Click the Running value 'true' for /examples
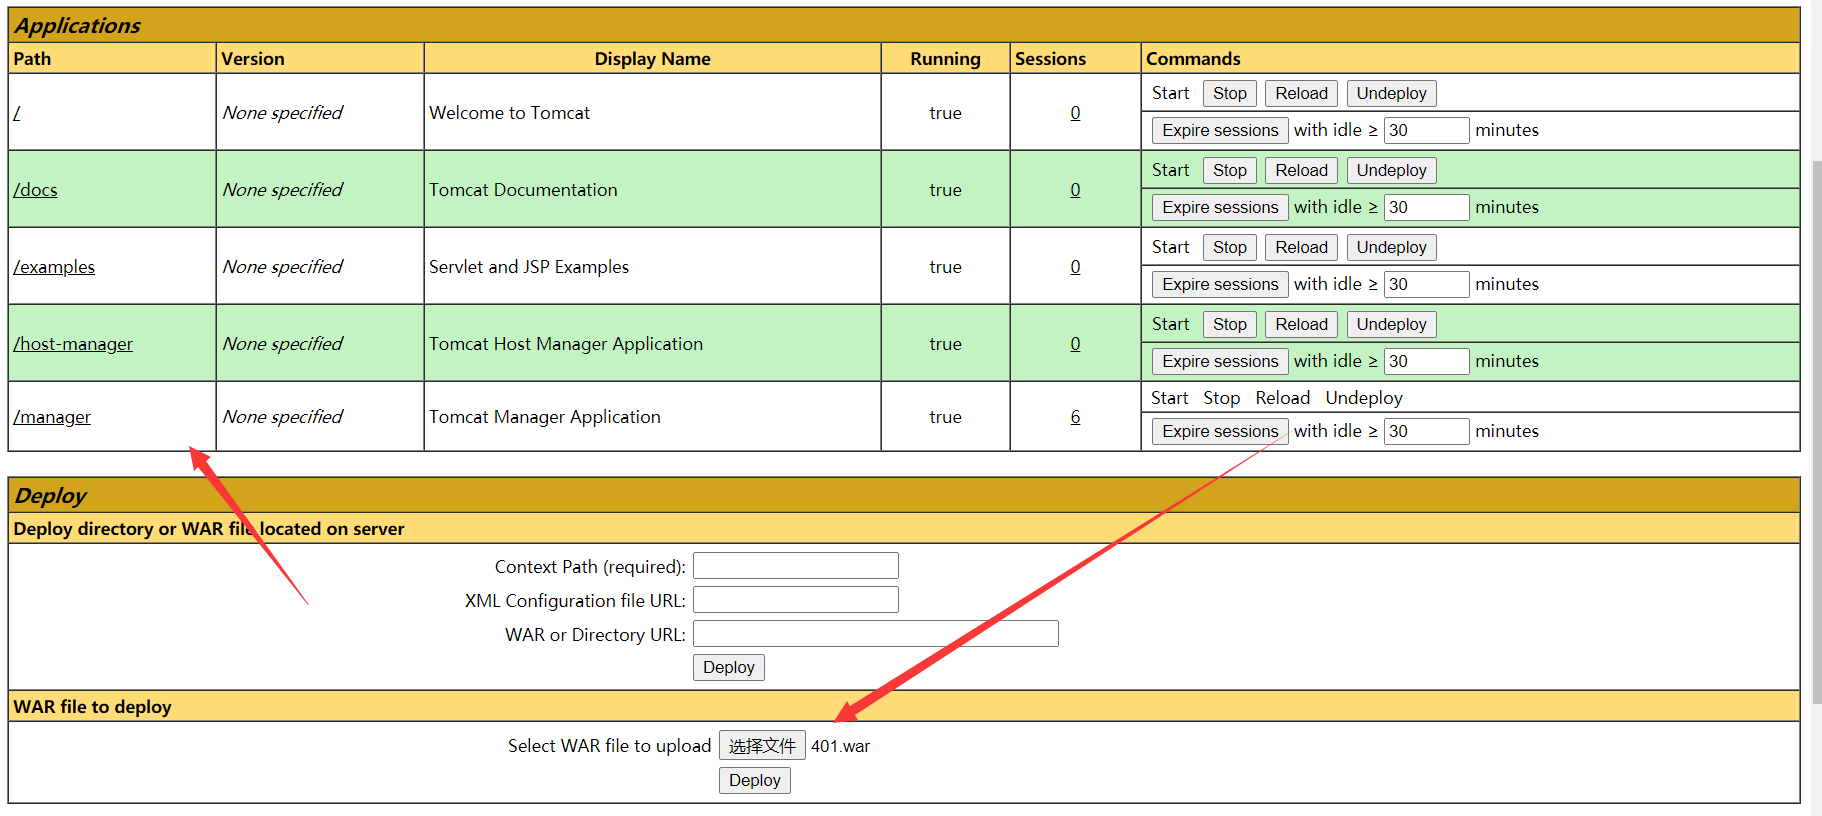The width and height of the screenshot is (1822, 816). pos(945,267)
